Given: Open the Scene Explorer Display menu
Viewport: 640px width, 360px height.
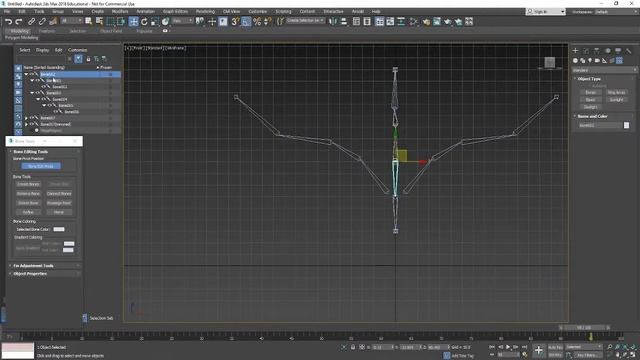Looking at the screenshot, I should coord(42,50).
